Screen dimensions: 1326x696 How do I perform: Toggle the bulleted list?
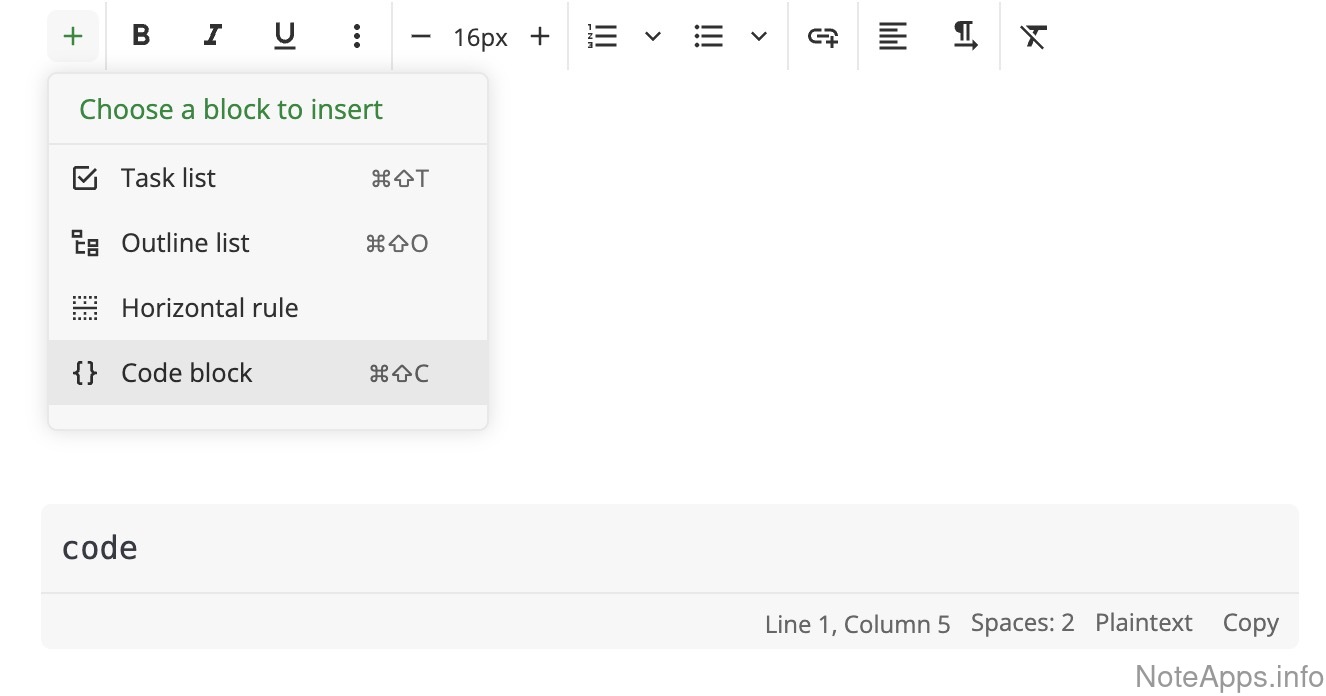[709, 37]
